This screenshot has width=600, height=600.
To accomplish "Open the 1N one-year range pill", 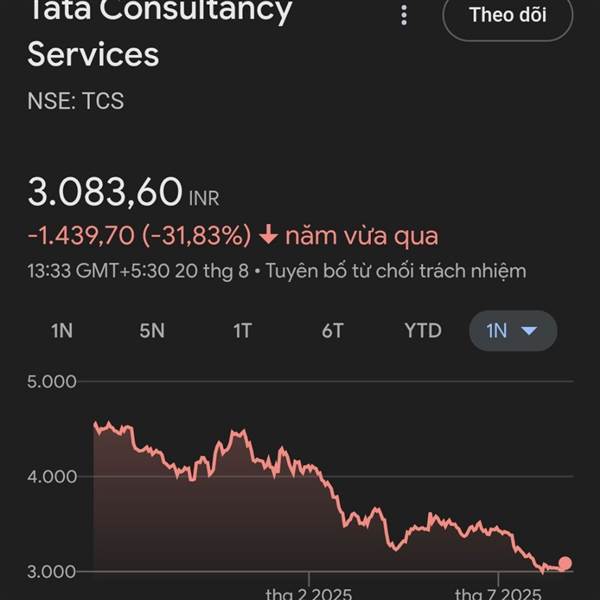I will coord(513,331).
